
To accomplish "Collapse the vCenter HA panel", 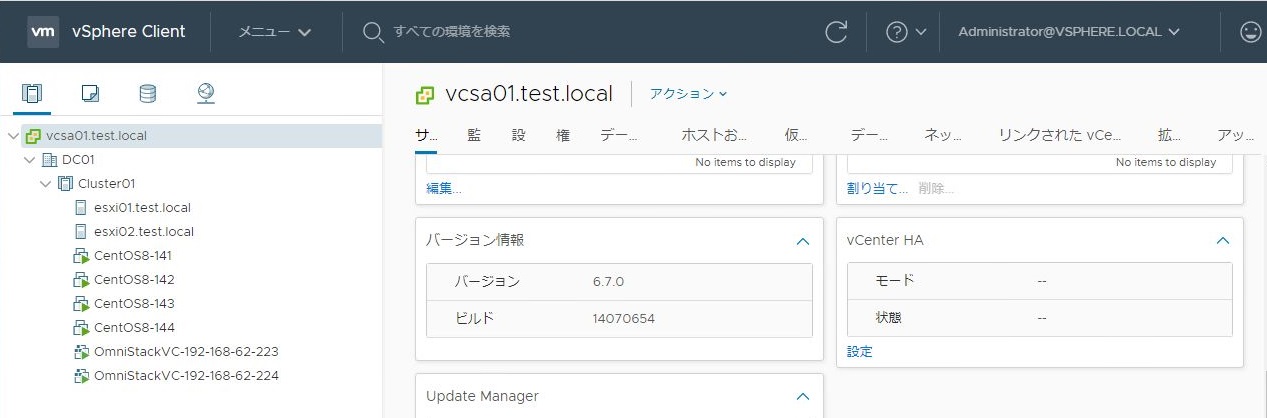I will point(1222,241).
